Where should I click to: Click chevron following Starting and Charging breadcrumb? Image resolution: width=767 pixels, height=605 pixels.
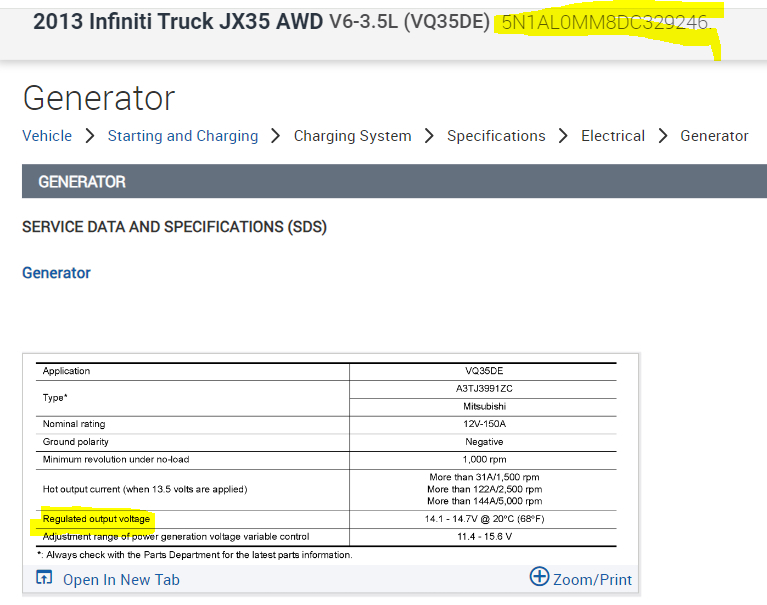(276, 136)
